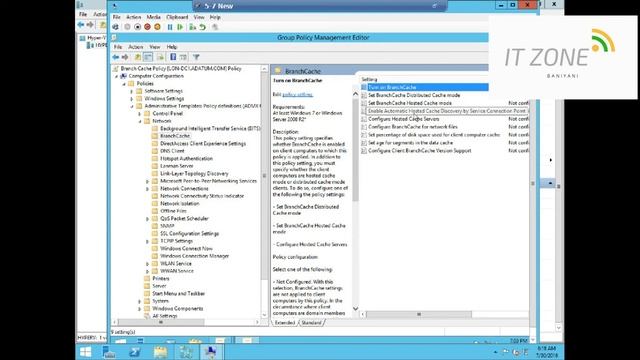This screenshot has height=360, width=640.
Task: Select DNS Client folder in tree
Action: [172, 151]
